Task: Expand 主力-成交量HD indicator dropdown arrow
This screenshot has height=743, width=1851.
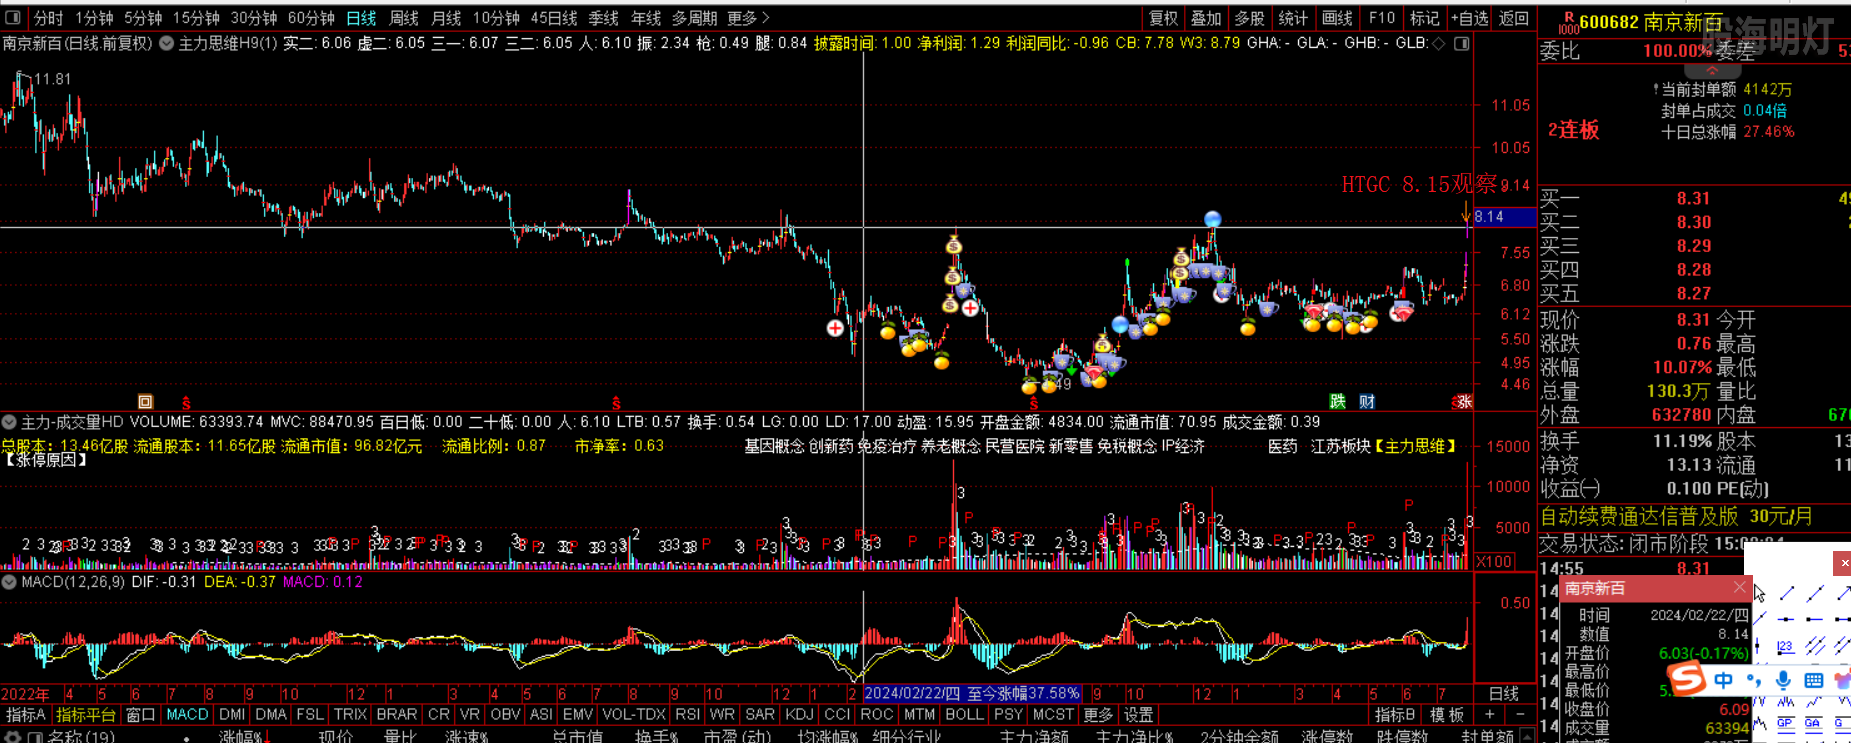Action: click(x=9, y=423)
